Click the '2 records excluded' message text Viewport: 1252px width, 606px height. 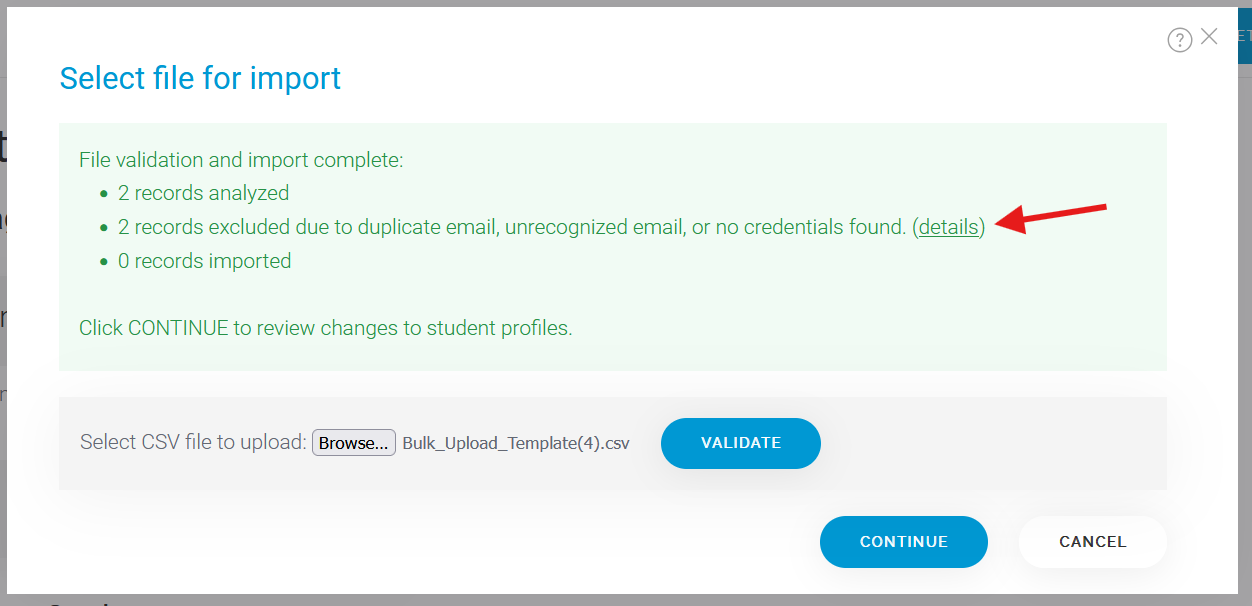click(x=512, y=227)
